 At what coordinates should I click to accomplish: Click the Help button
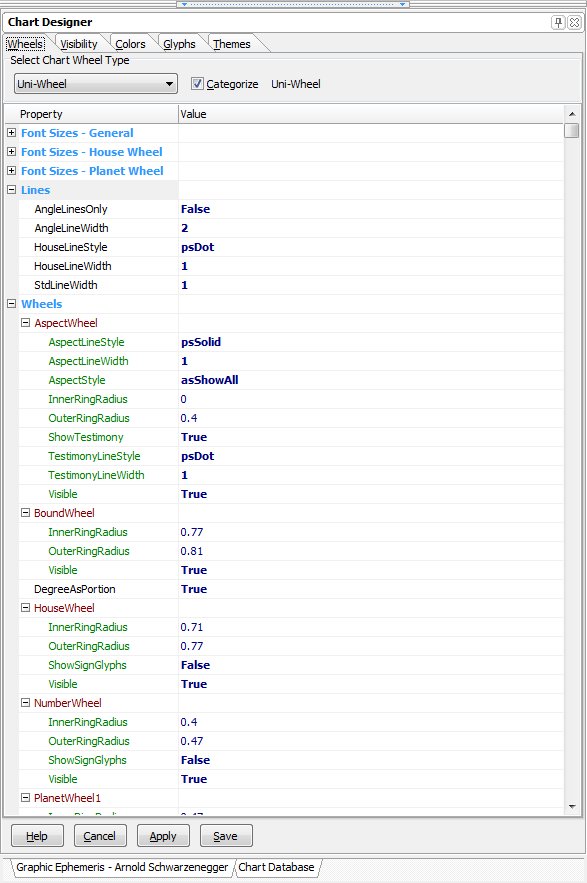pos(37,836)
